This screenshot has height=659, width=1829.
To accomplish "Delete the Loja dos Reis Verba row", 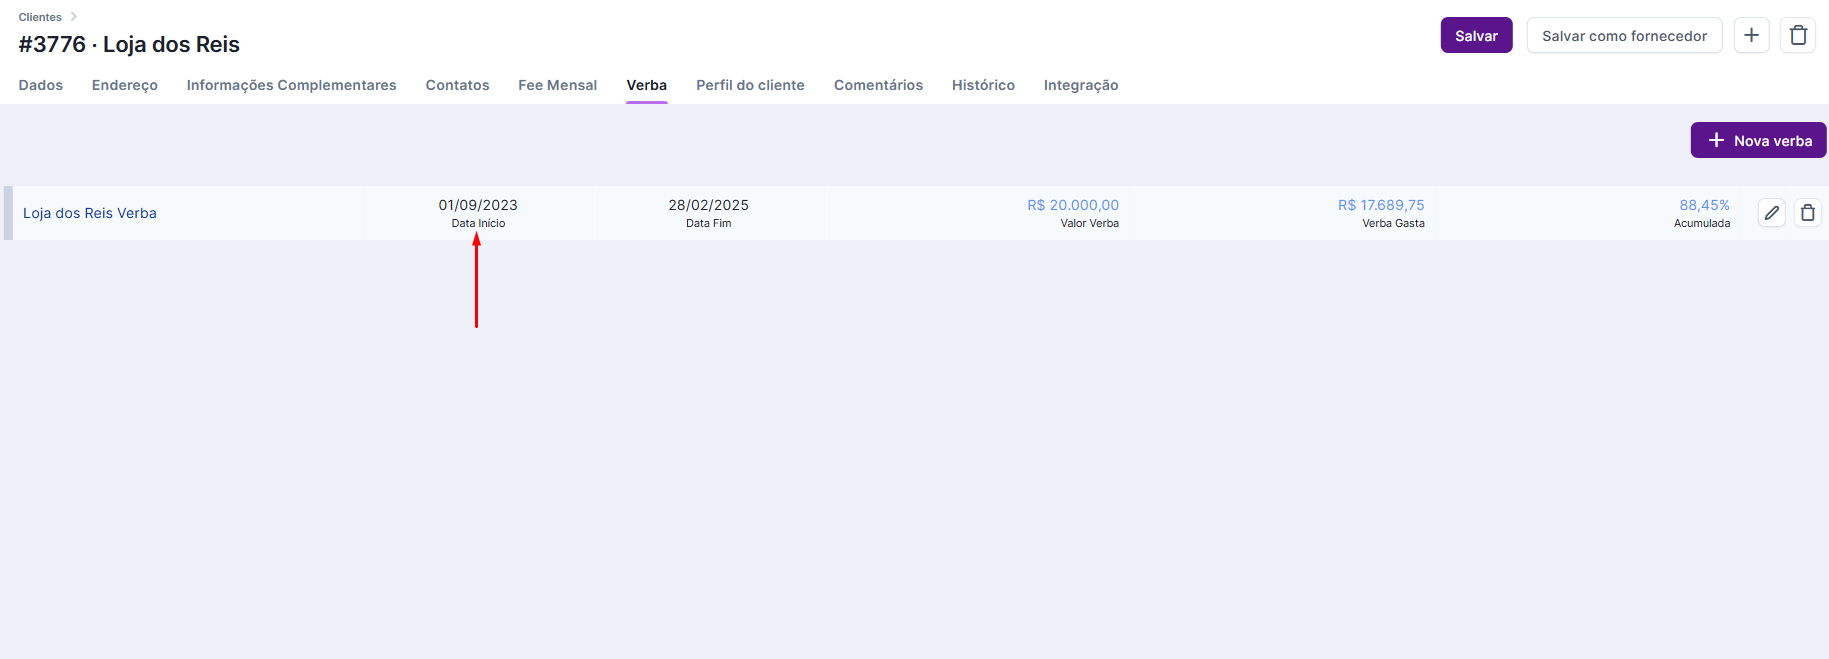I will pos(1807,213).
